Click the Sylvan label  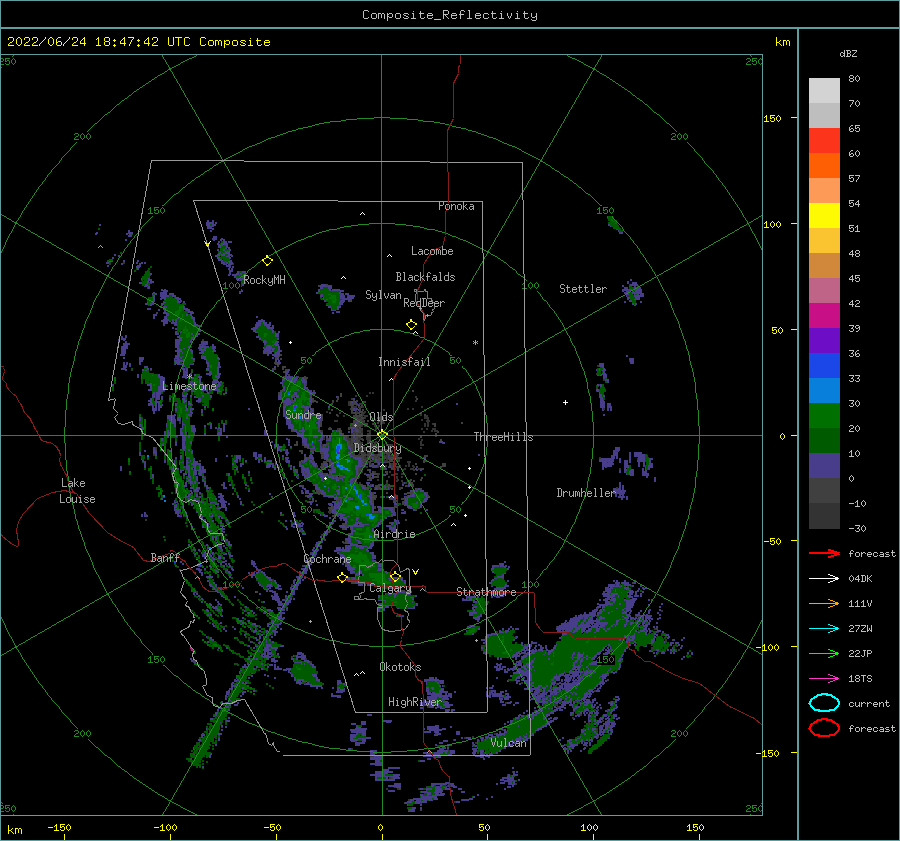click(383, 295)
